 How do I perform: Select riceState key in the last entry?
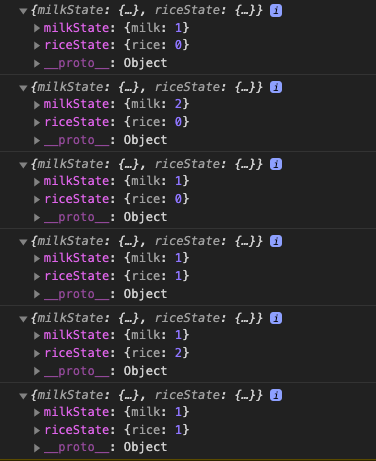tap(77, 430)
